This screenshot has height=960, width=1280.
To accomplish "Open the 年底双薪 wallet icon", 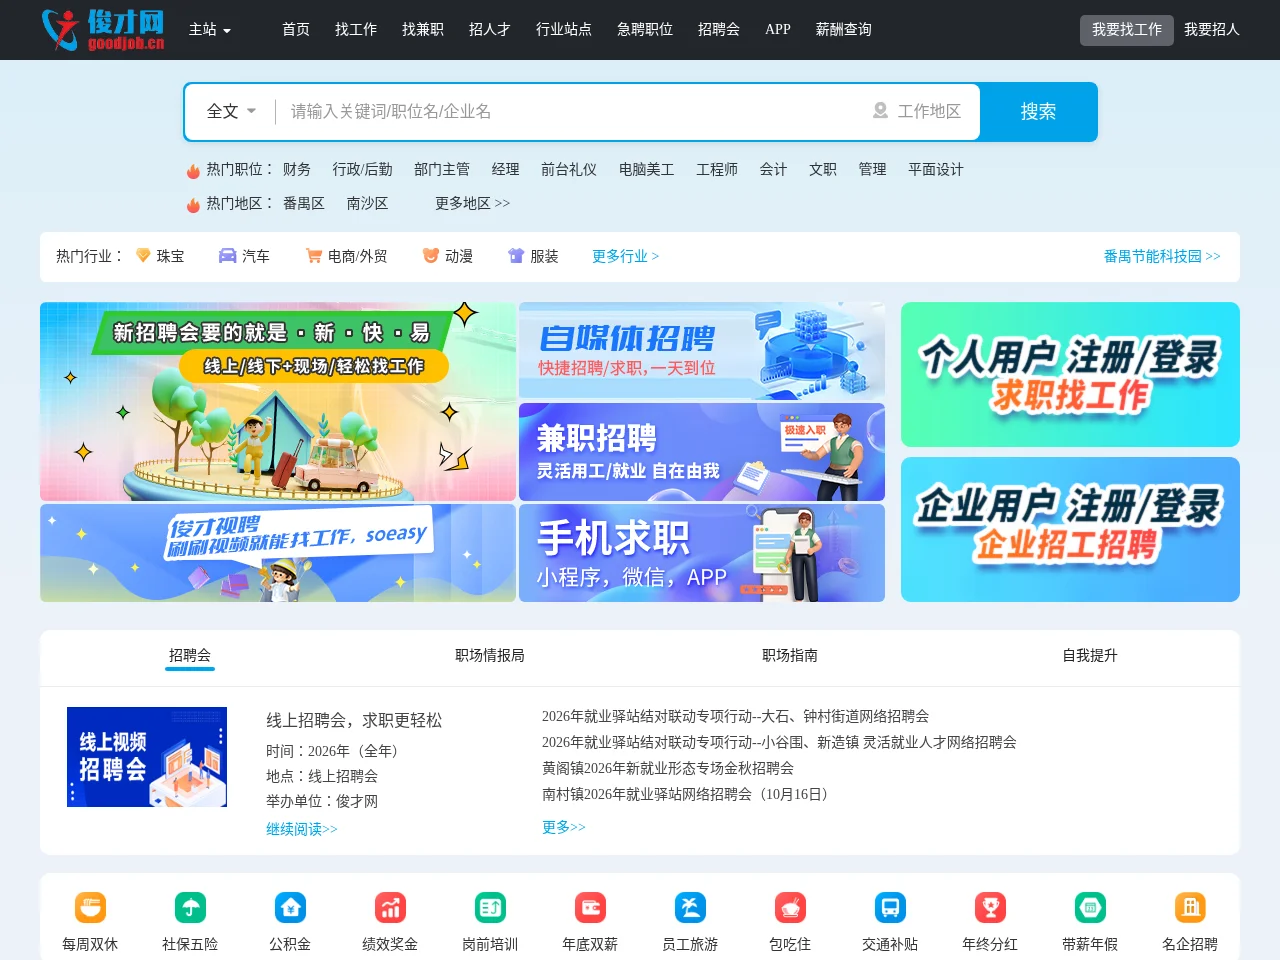I will point(590,908).
